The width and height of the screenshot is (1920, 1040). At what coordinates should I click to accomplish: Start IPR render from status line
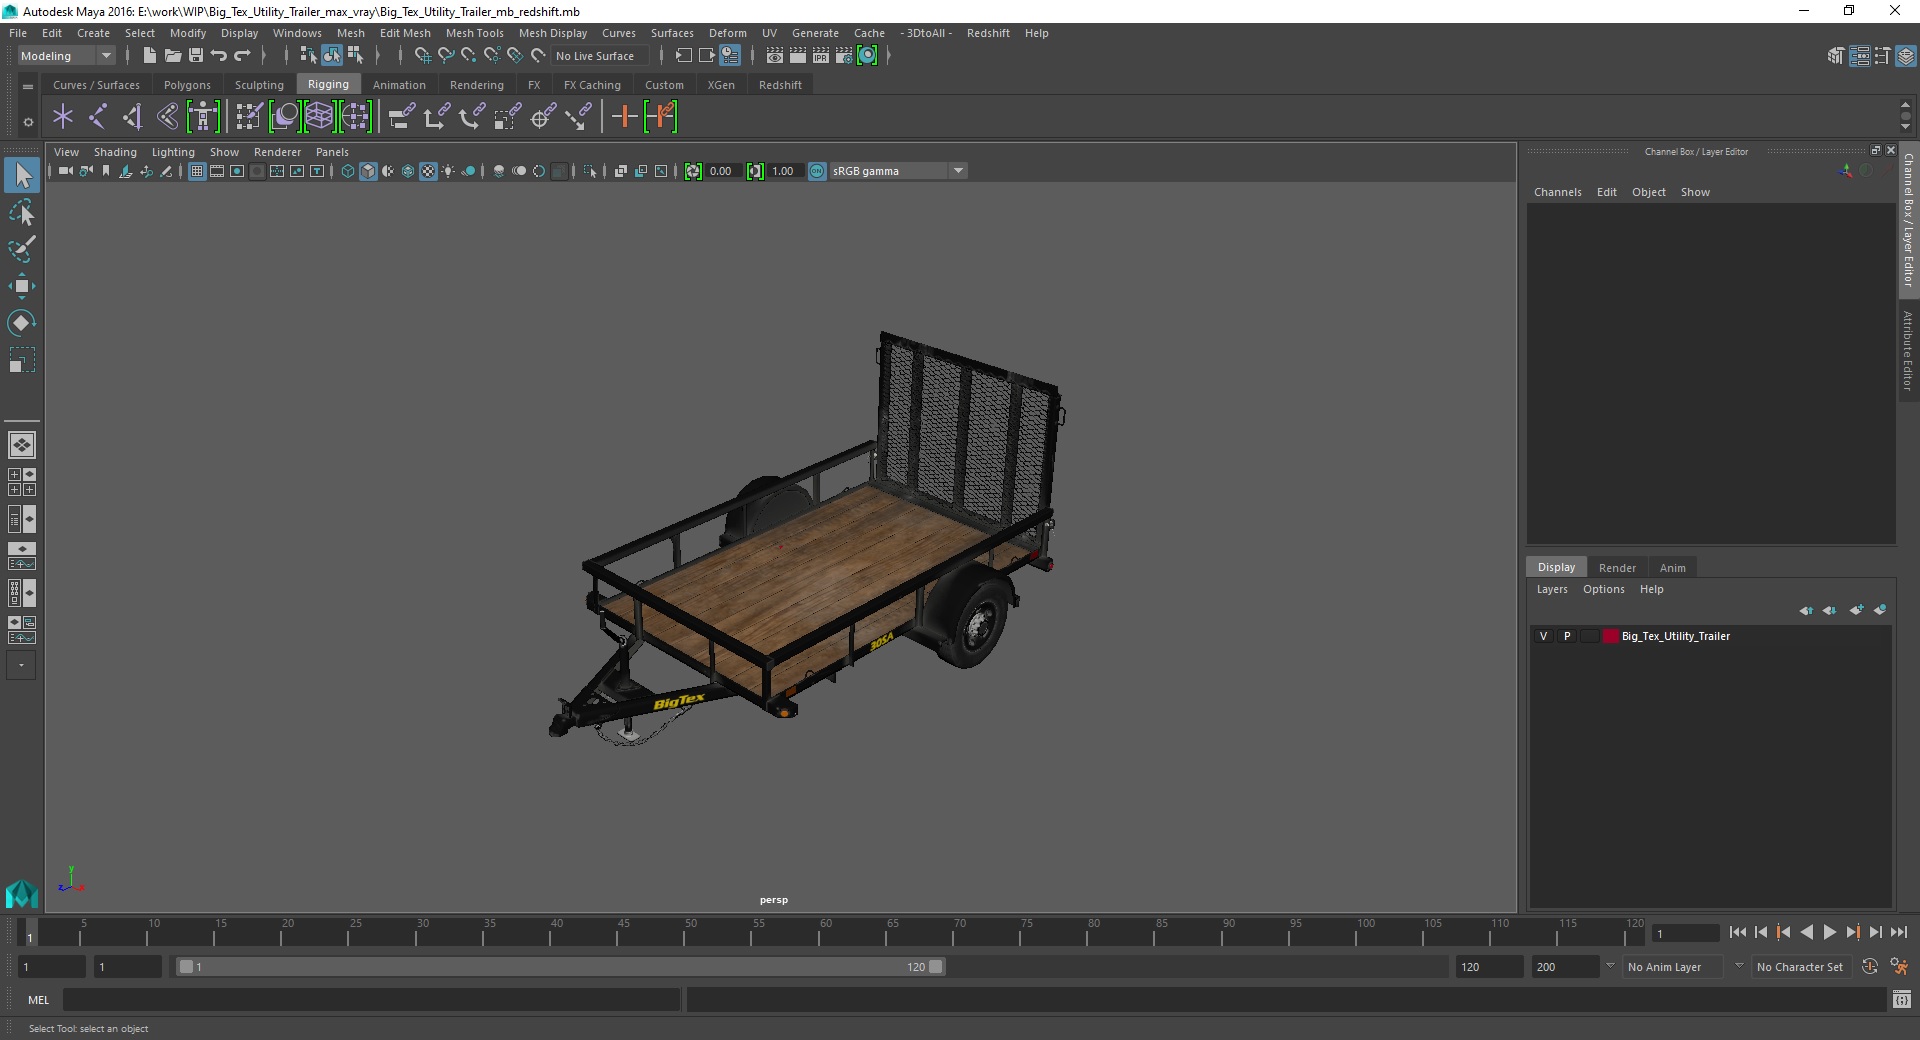click(x=821, y=56)
